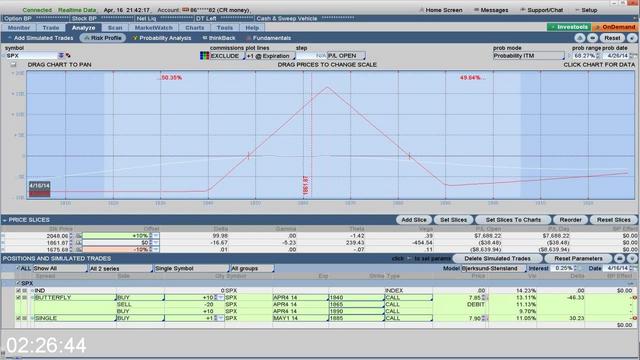Open the All groups dropdown
The width and height of the screenshot is (640, 360).
(252, 269)
